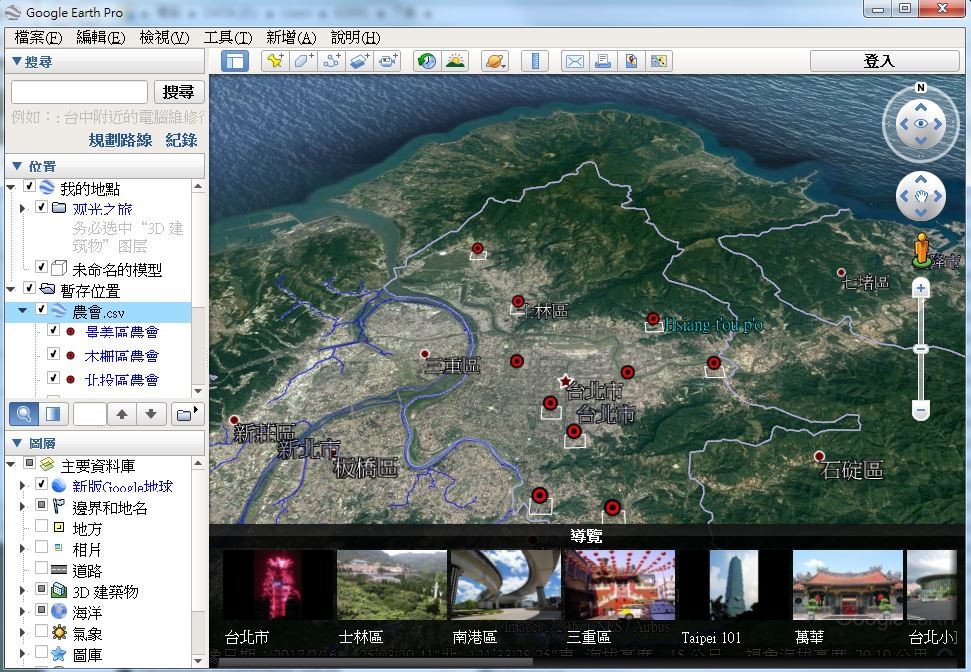Uncheck the 農會.csv layer checkbox

click(41, 309)
